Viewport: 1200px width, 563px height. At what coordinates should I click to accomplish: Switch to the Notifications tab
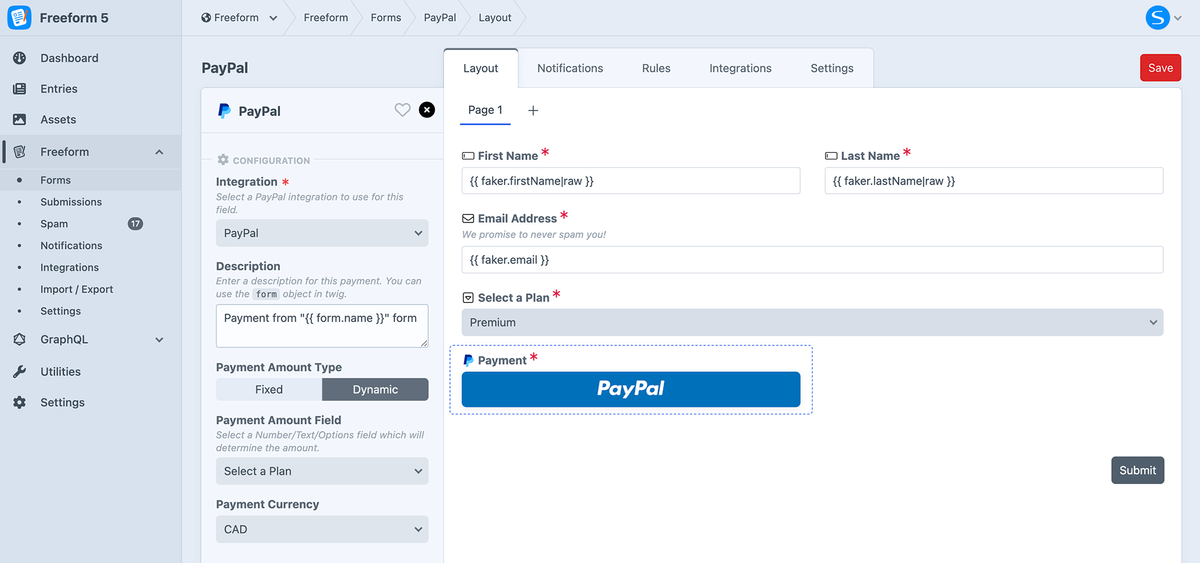(x=570, y=68)
